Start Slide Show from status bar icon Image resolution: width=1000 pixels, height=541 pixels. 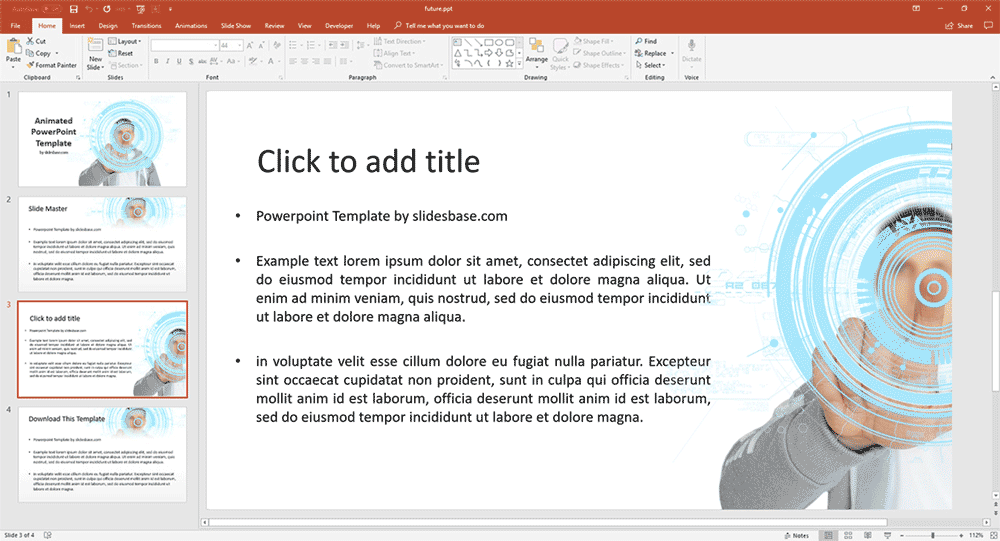click(x=889, y=535)
